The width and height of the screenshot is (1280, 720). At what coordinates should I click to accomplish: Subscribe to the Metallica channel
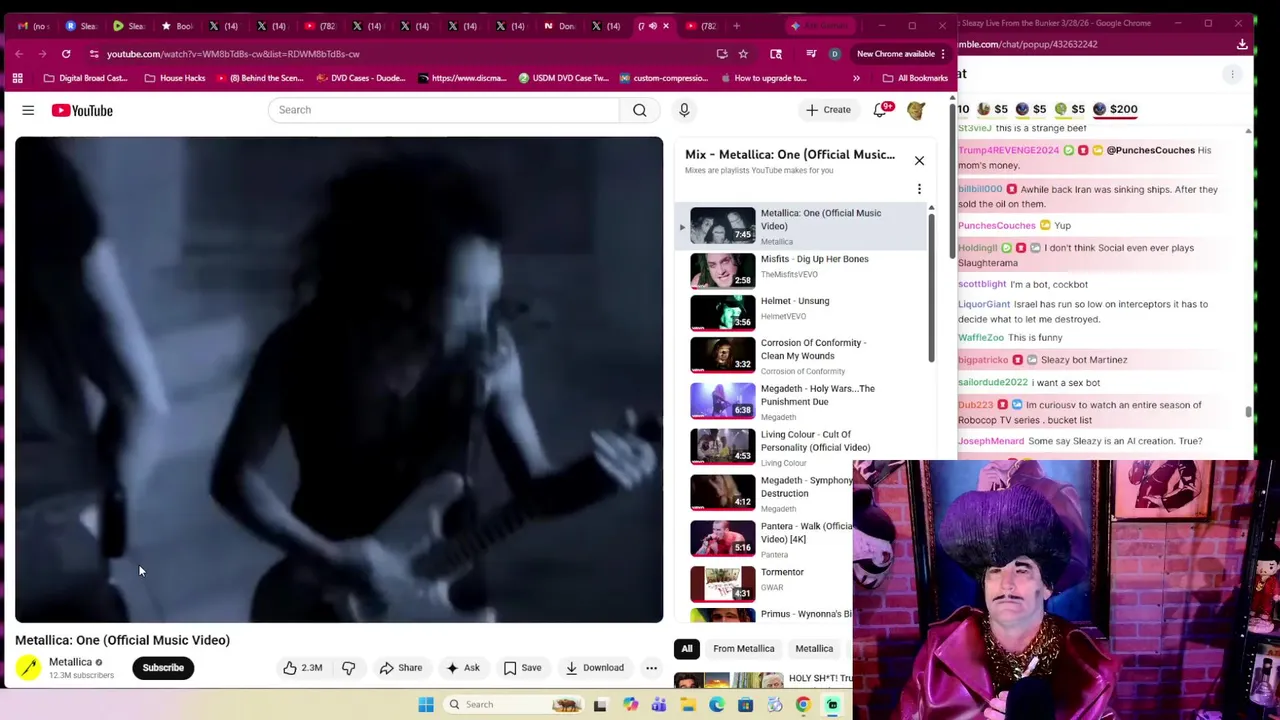163,668
